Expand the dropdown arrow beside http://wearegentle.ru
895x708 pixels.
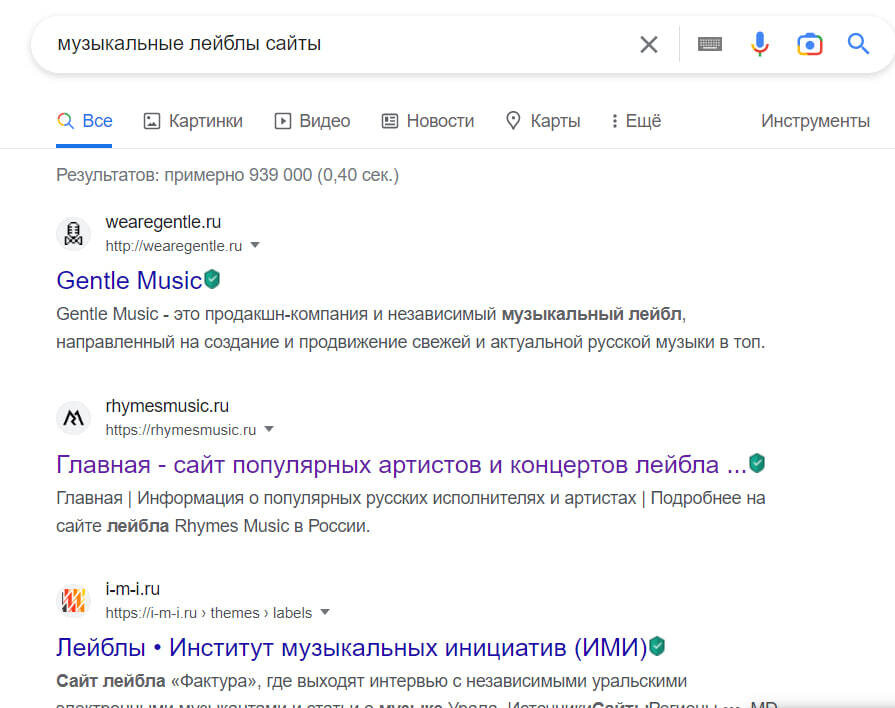pos(255,245)
